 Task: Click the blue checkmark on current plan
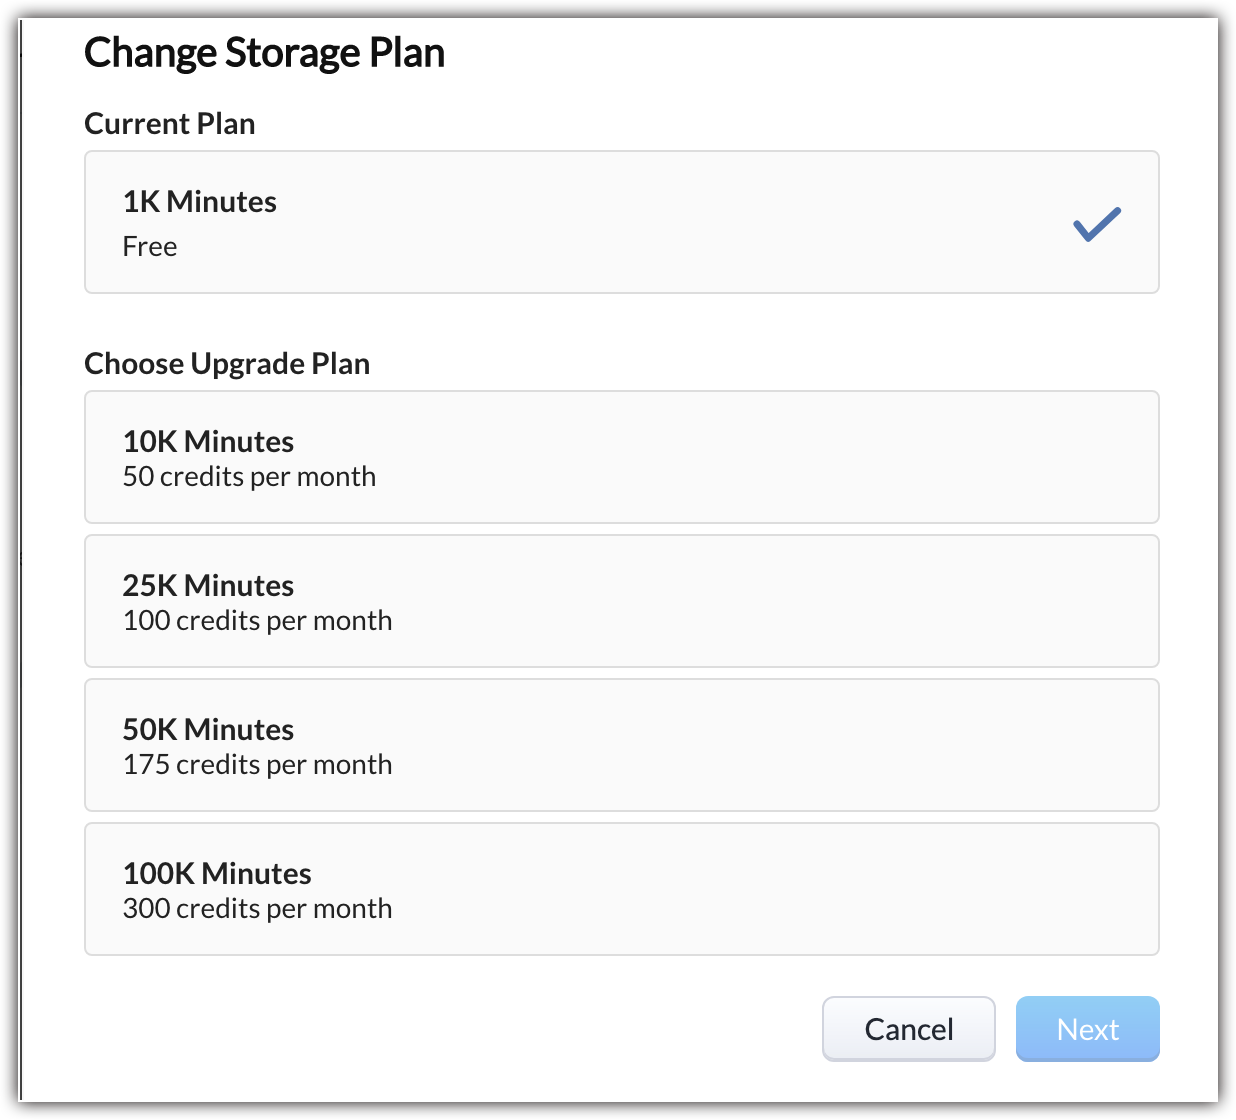tap(1096, 224)
